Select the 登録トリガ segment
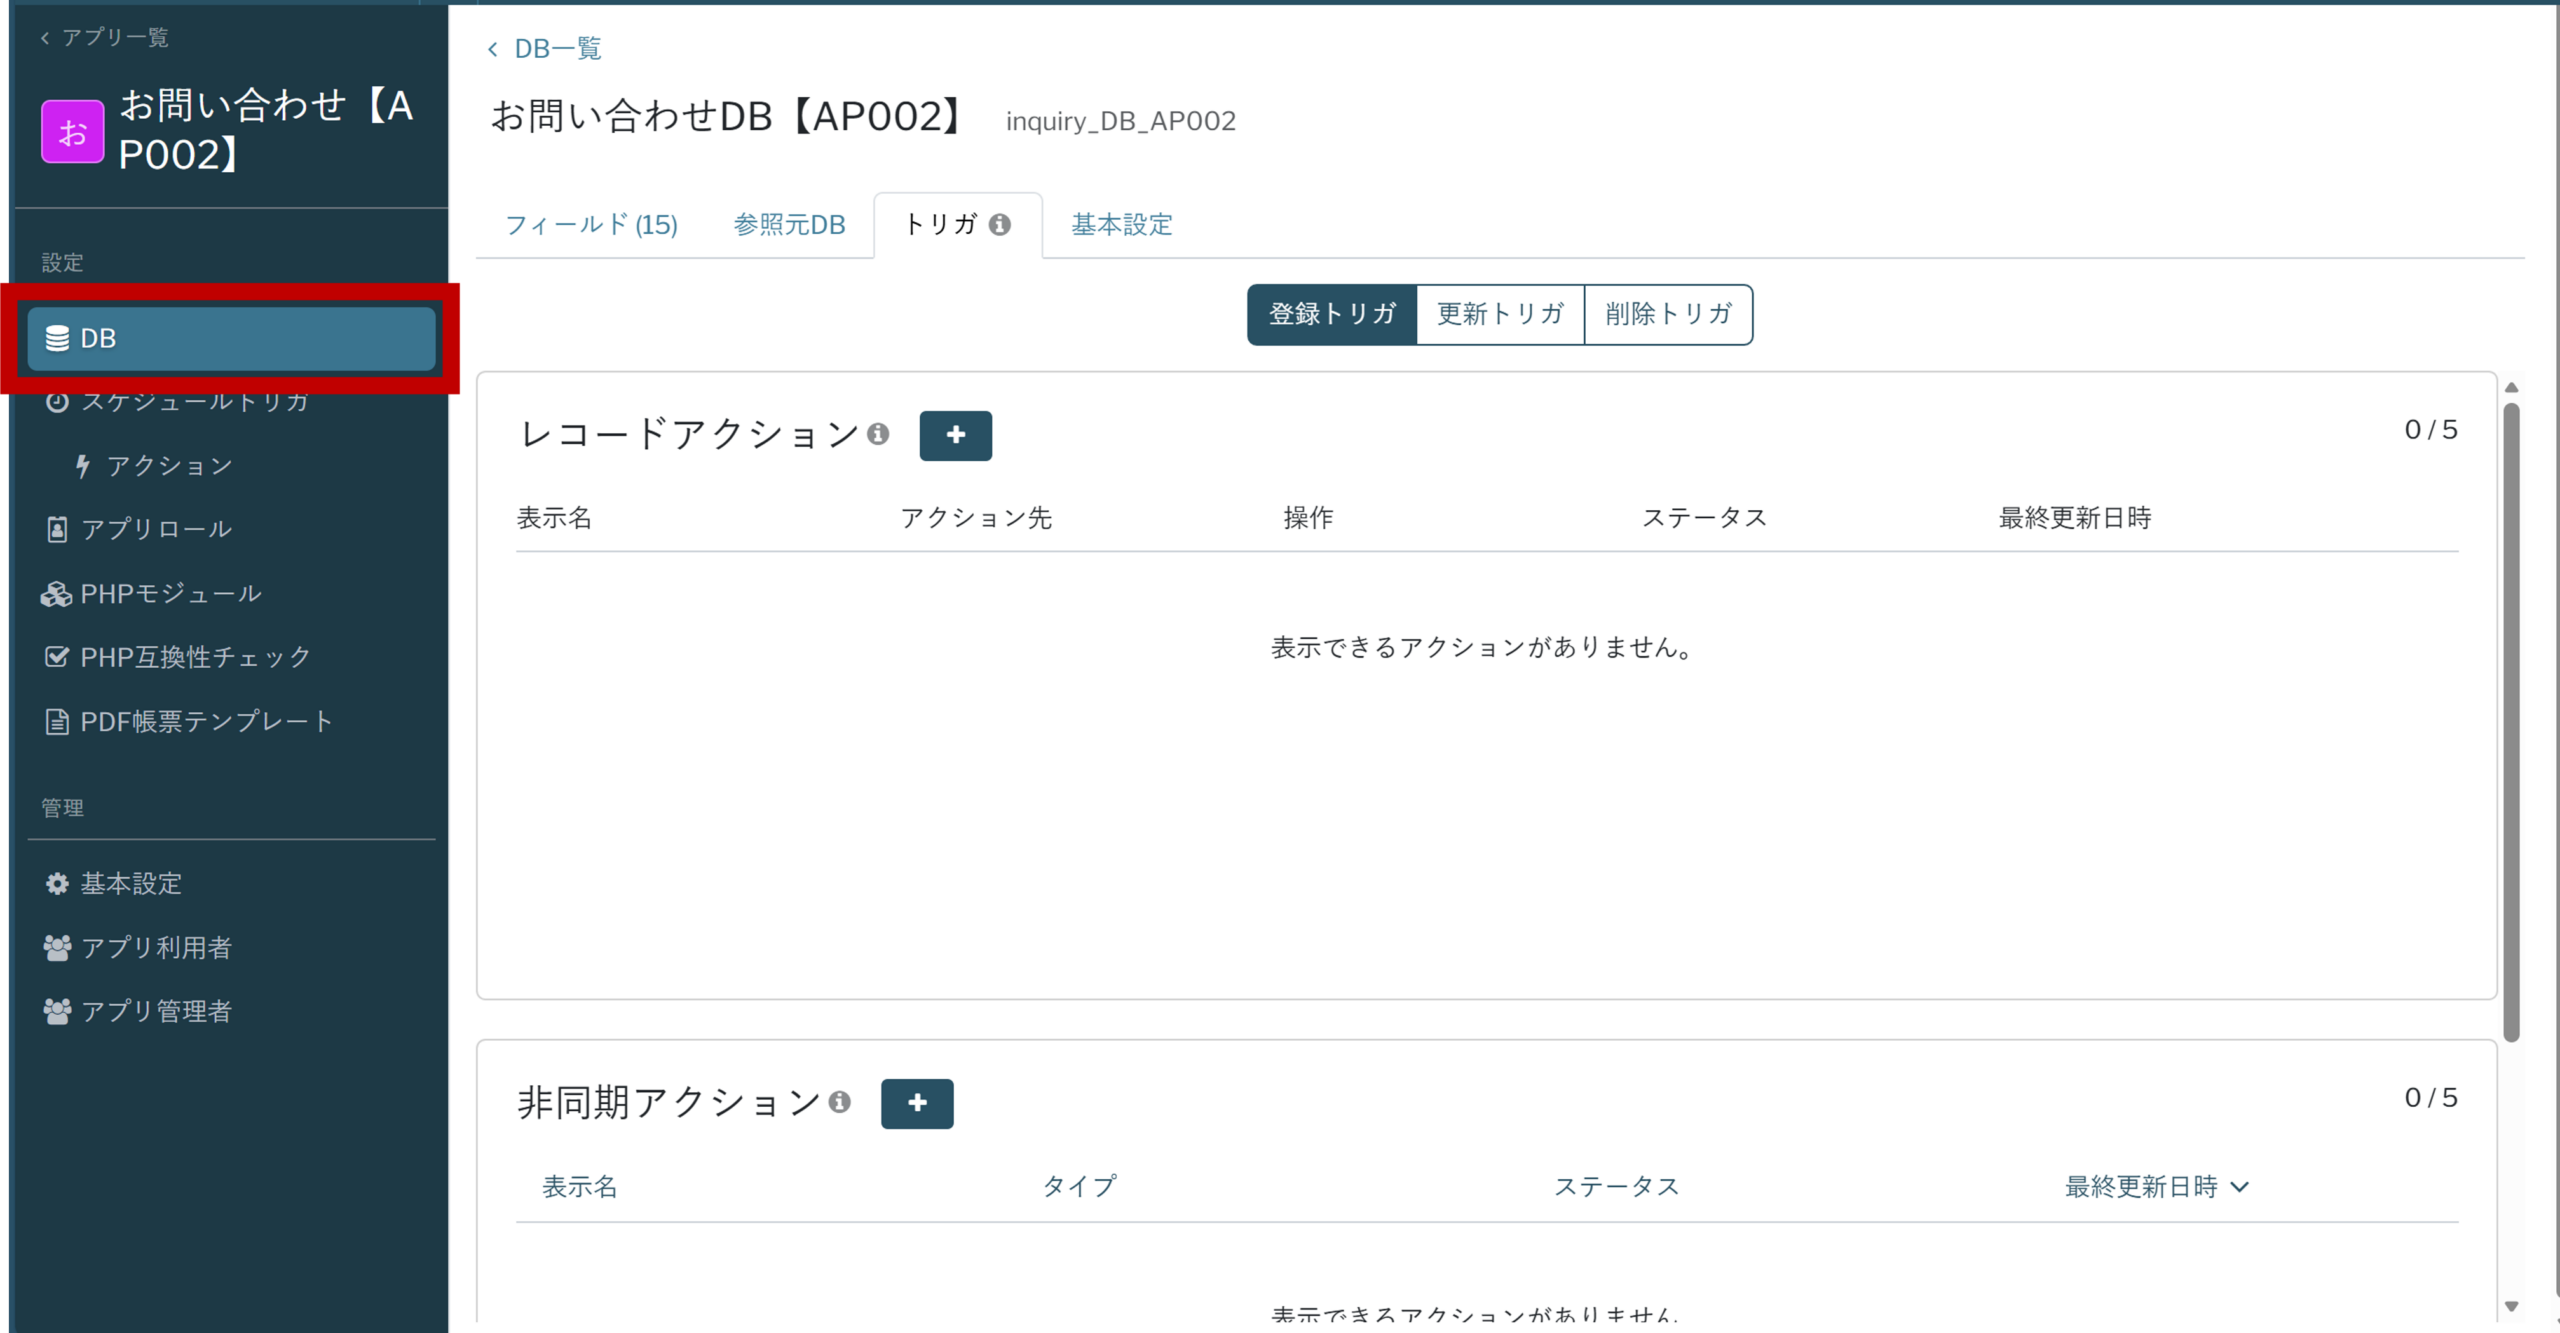 (x=1331, y=314)
